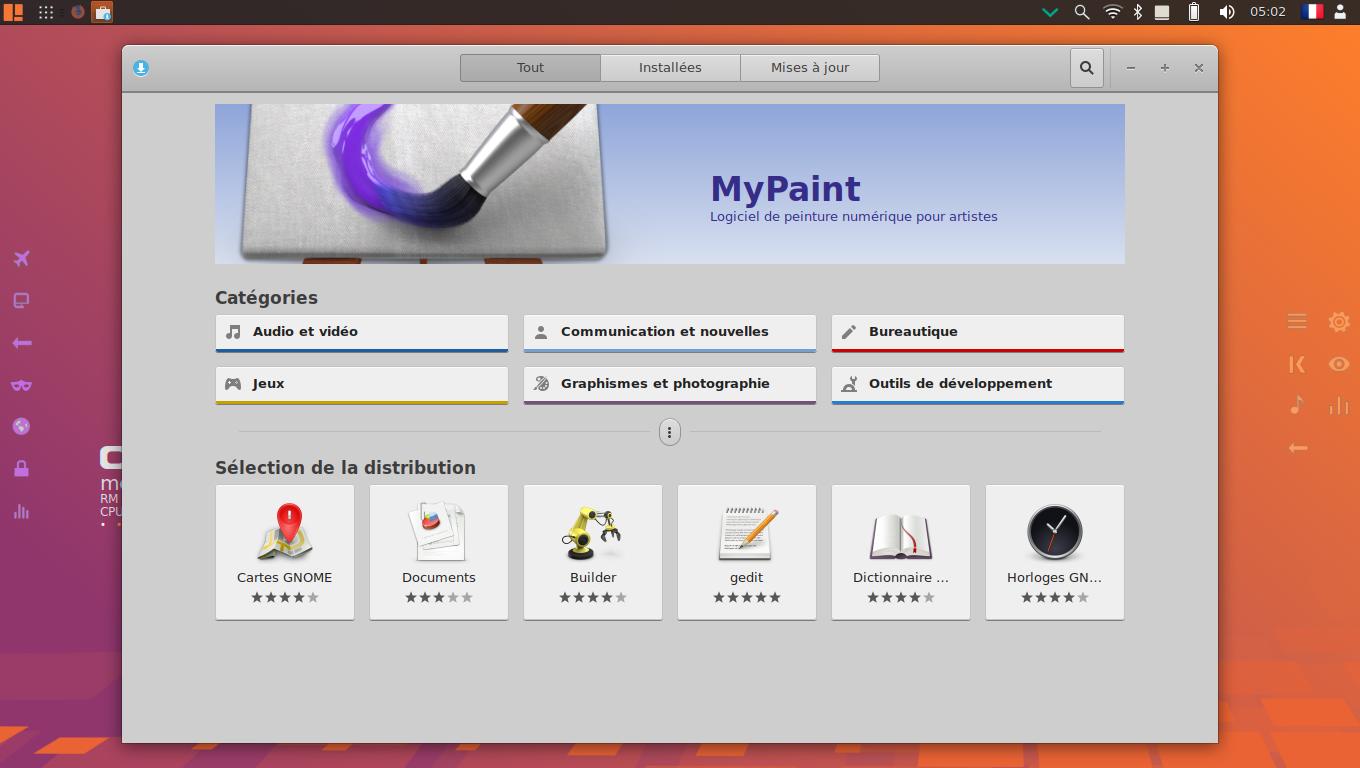Click the software center search button
The height and width of the screenshot is (768, 1360).
click(x=1086, y=68)
